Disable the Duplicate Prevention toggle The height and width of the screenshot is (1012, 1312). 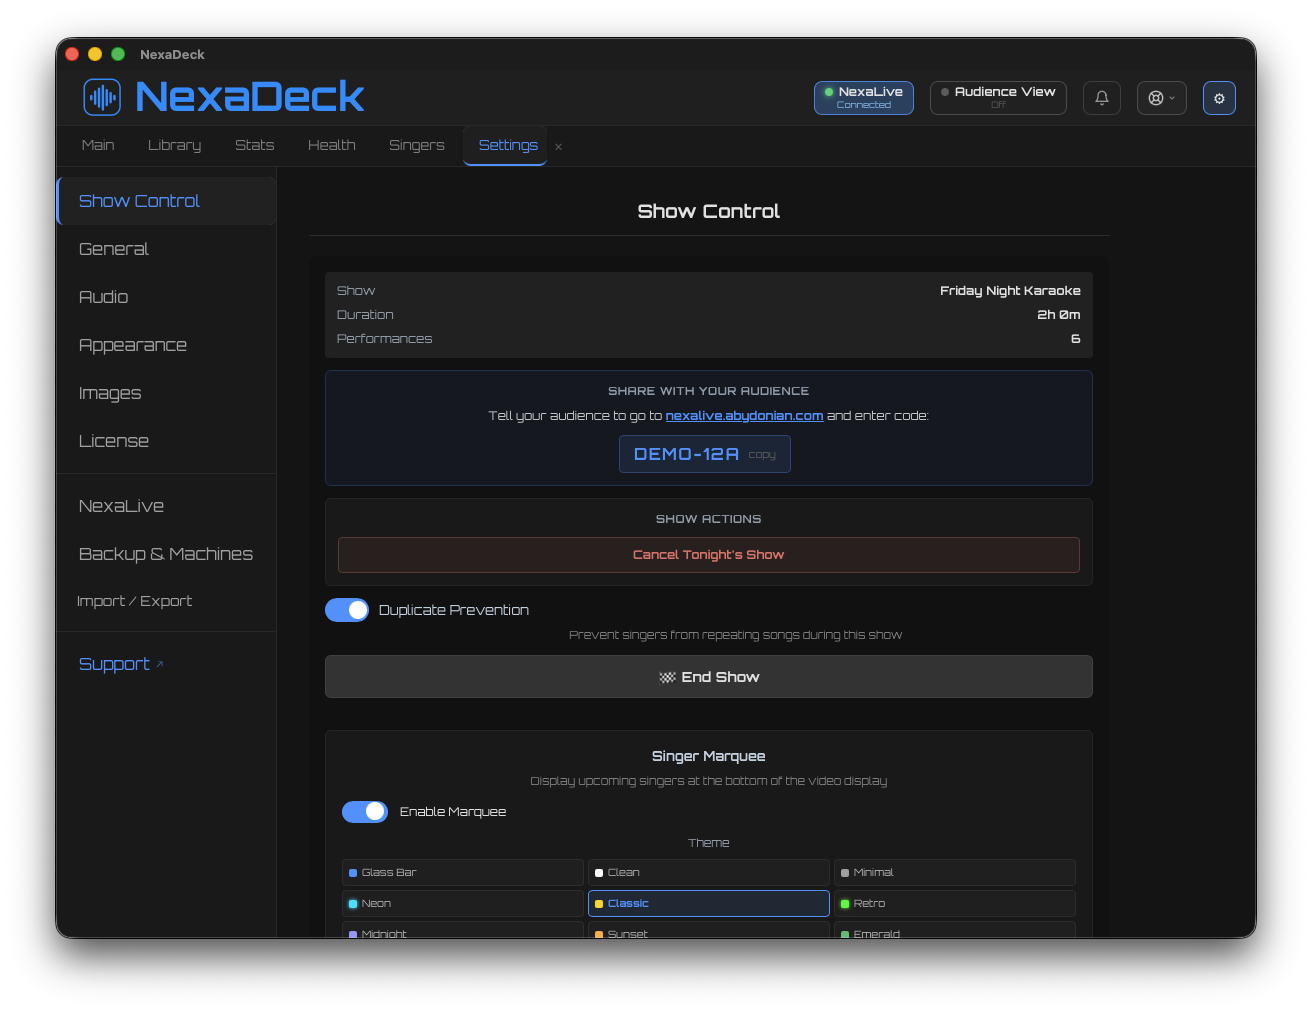point(347,610)
